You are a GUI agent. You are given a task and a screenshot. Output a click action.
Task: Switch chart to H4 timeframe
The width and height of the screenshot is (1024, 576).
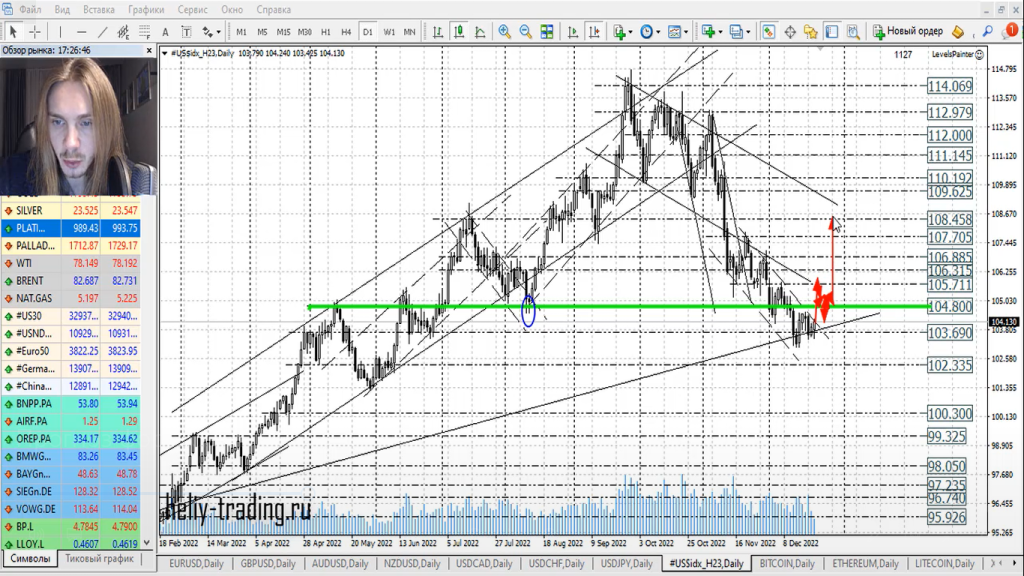point(346,32)
